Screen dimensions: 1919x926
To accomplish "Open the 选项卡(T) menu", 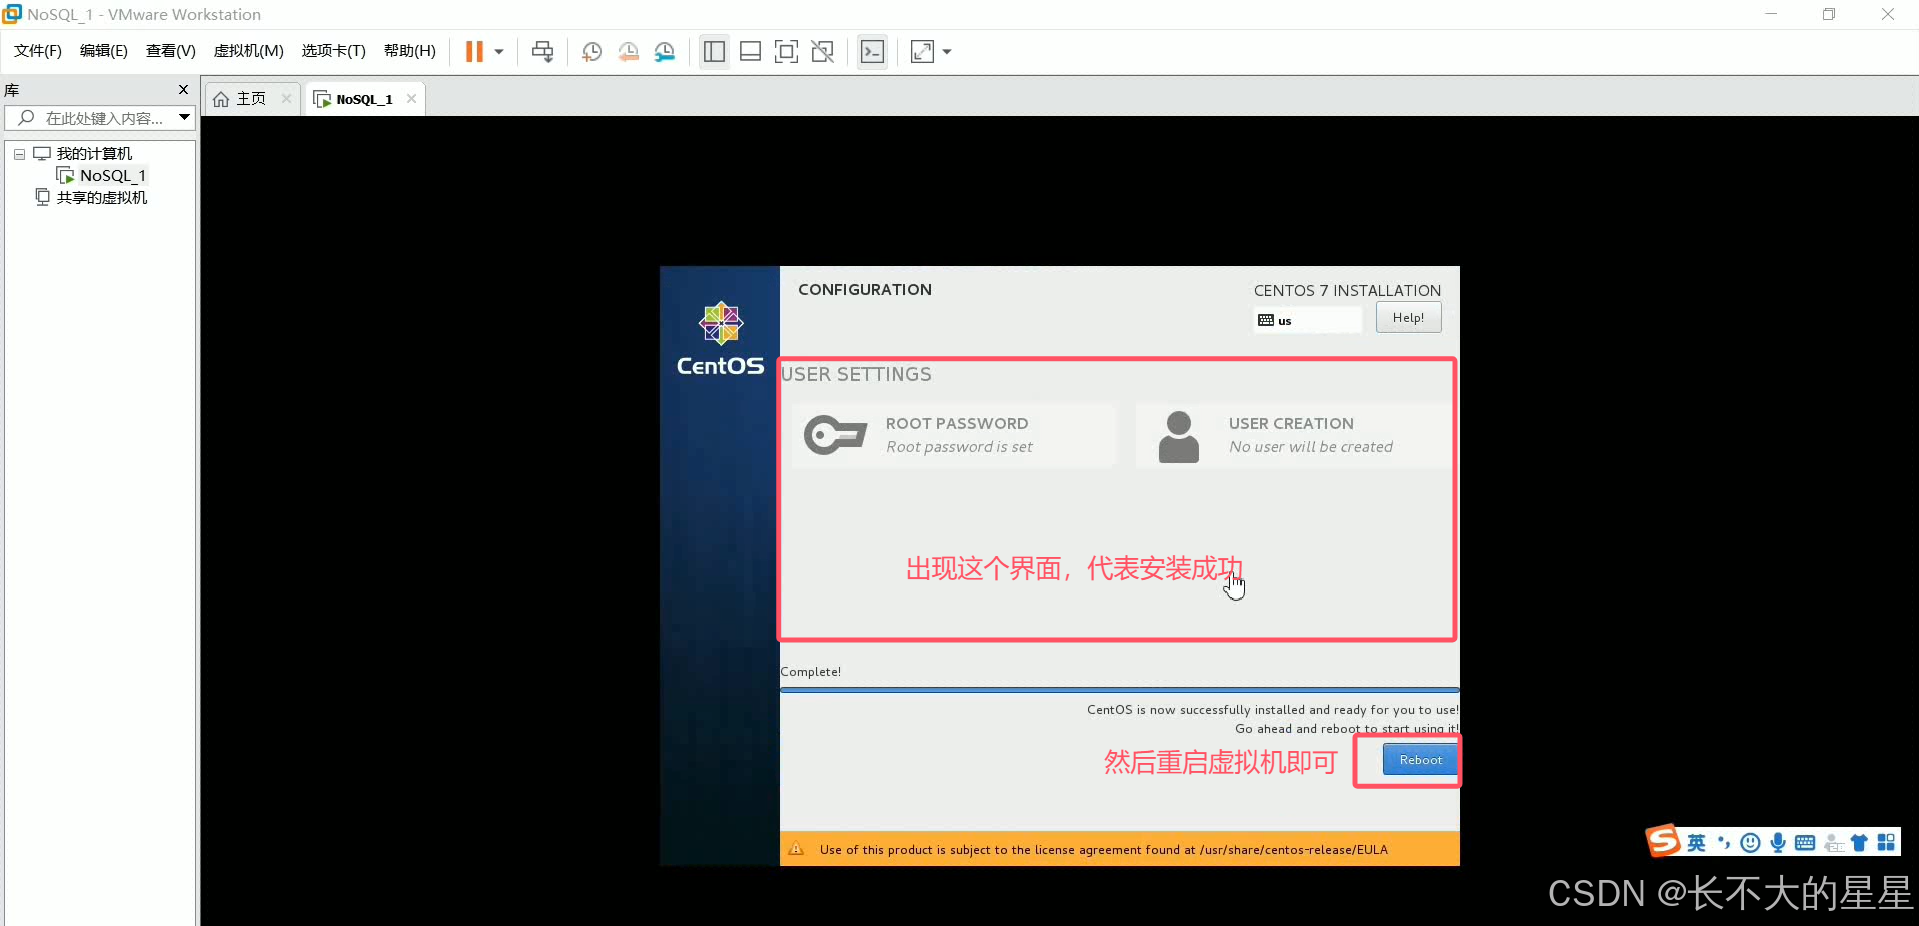I will [334, 51].
